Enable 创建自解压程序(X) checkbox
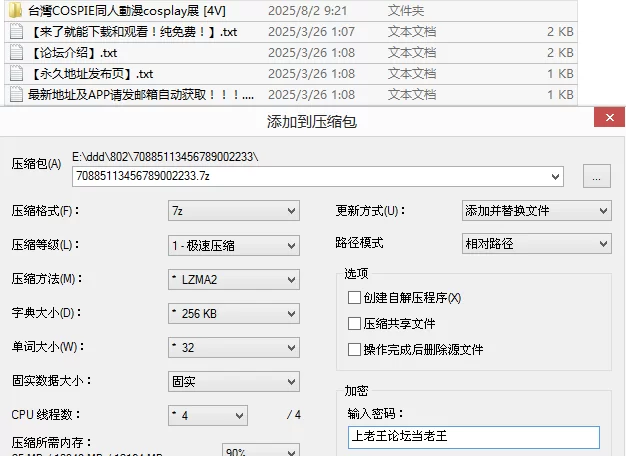This screenshot has height=456, width=626. click(354, 297)
